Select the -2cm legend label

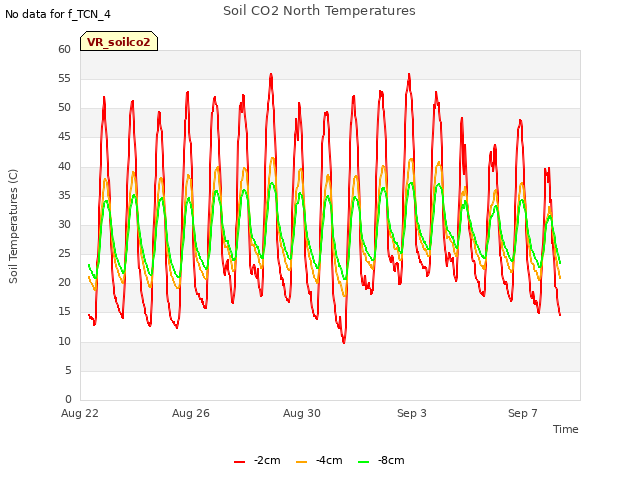click(267, 460)
